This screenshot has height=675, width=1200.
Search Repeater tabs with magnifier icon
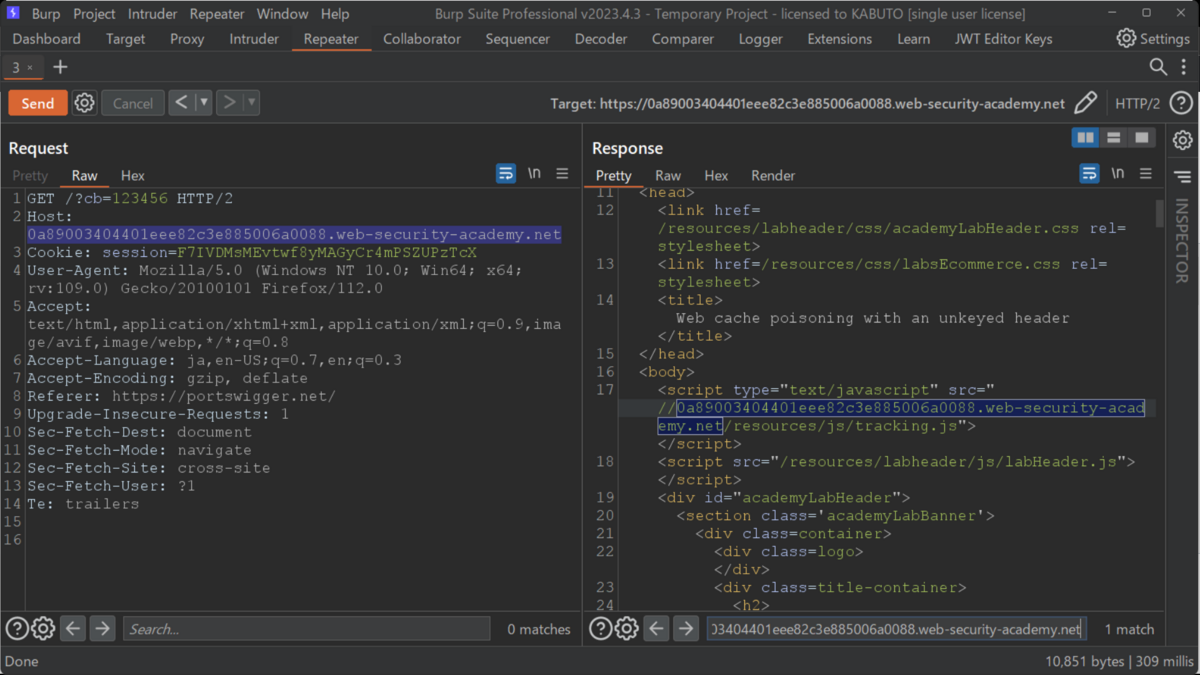(x=1158, y=67)
